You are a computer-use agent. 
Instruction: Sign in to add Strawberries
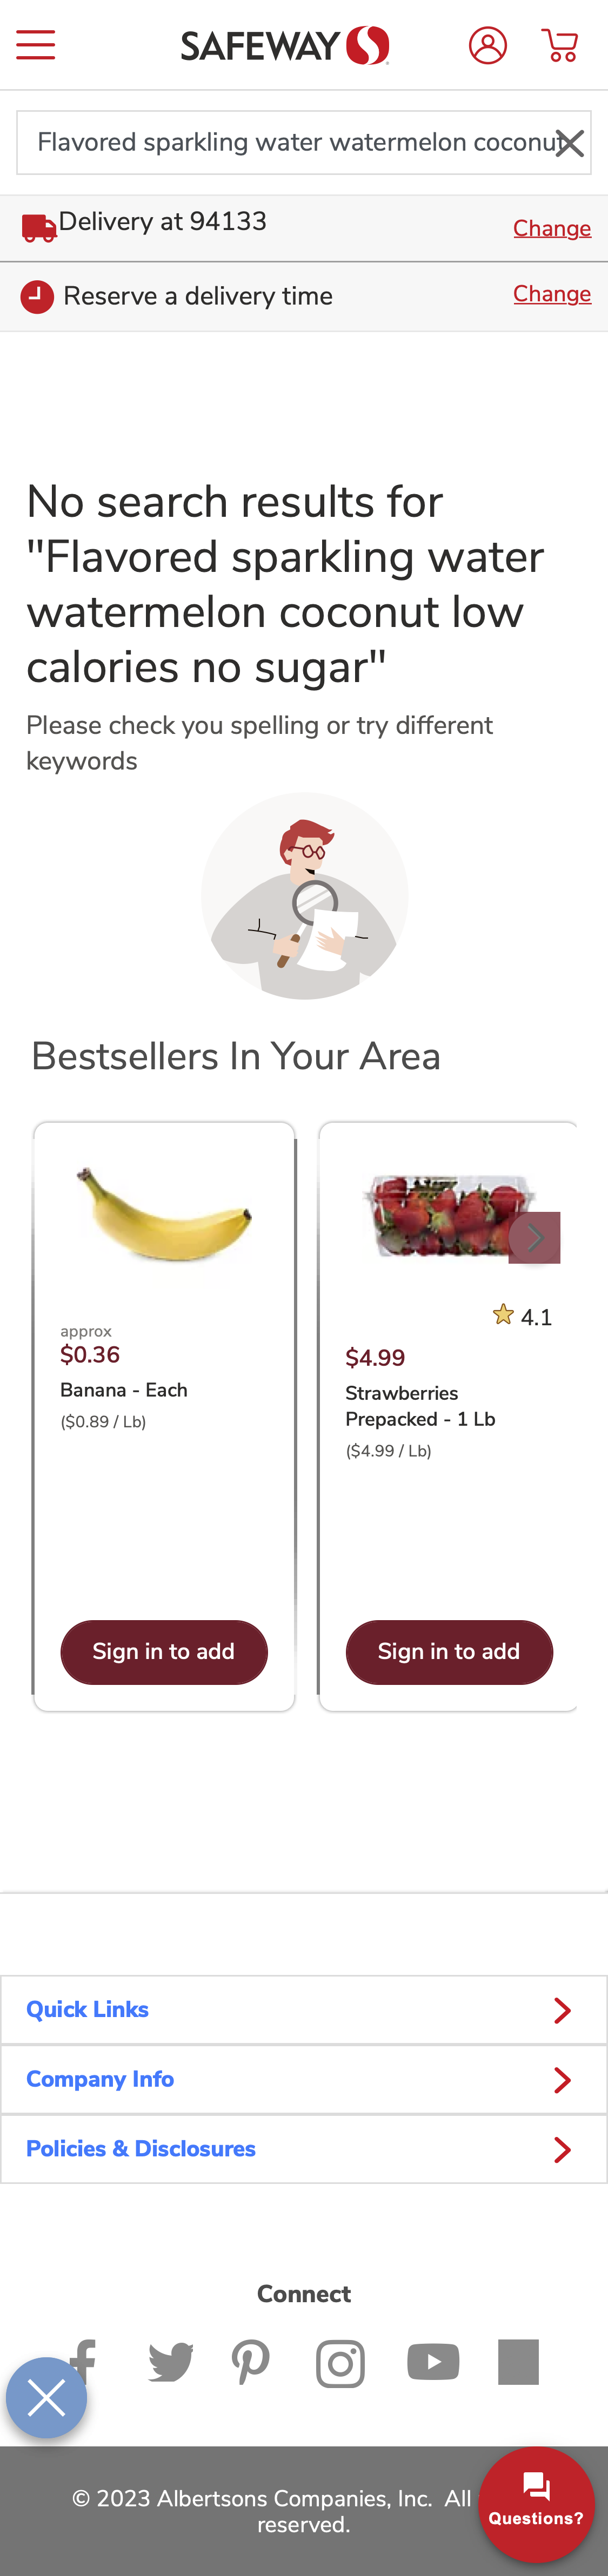(x=449, y=1652)
